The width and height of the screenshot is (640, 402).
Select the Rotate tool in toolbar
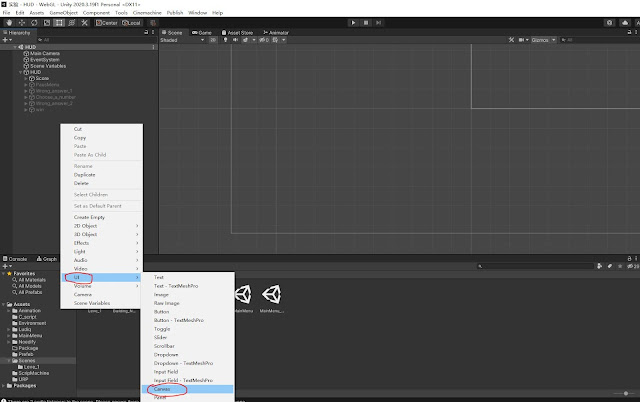coord(34,23)
